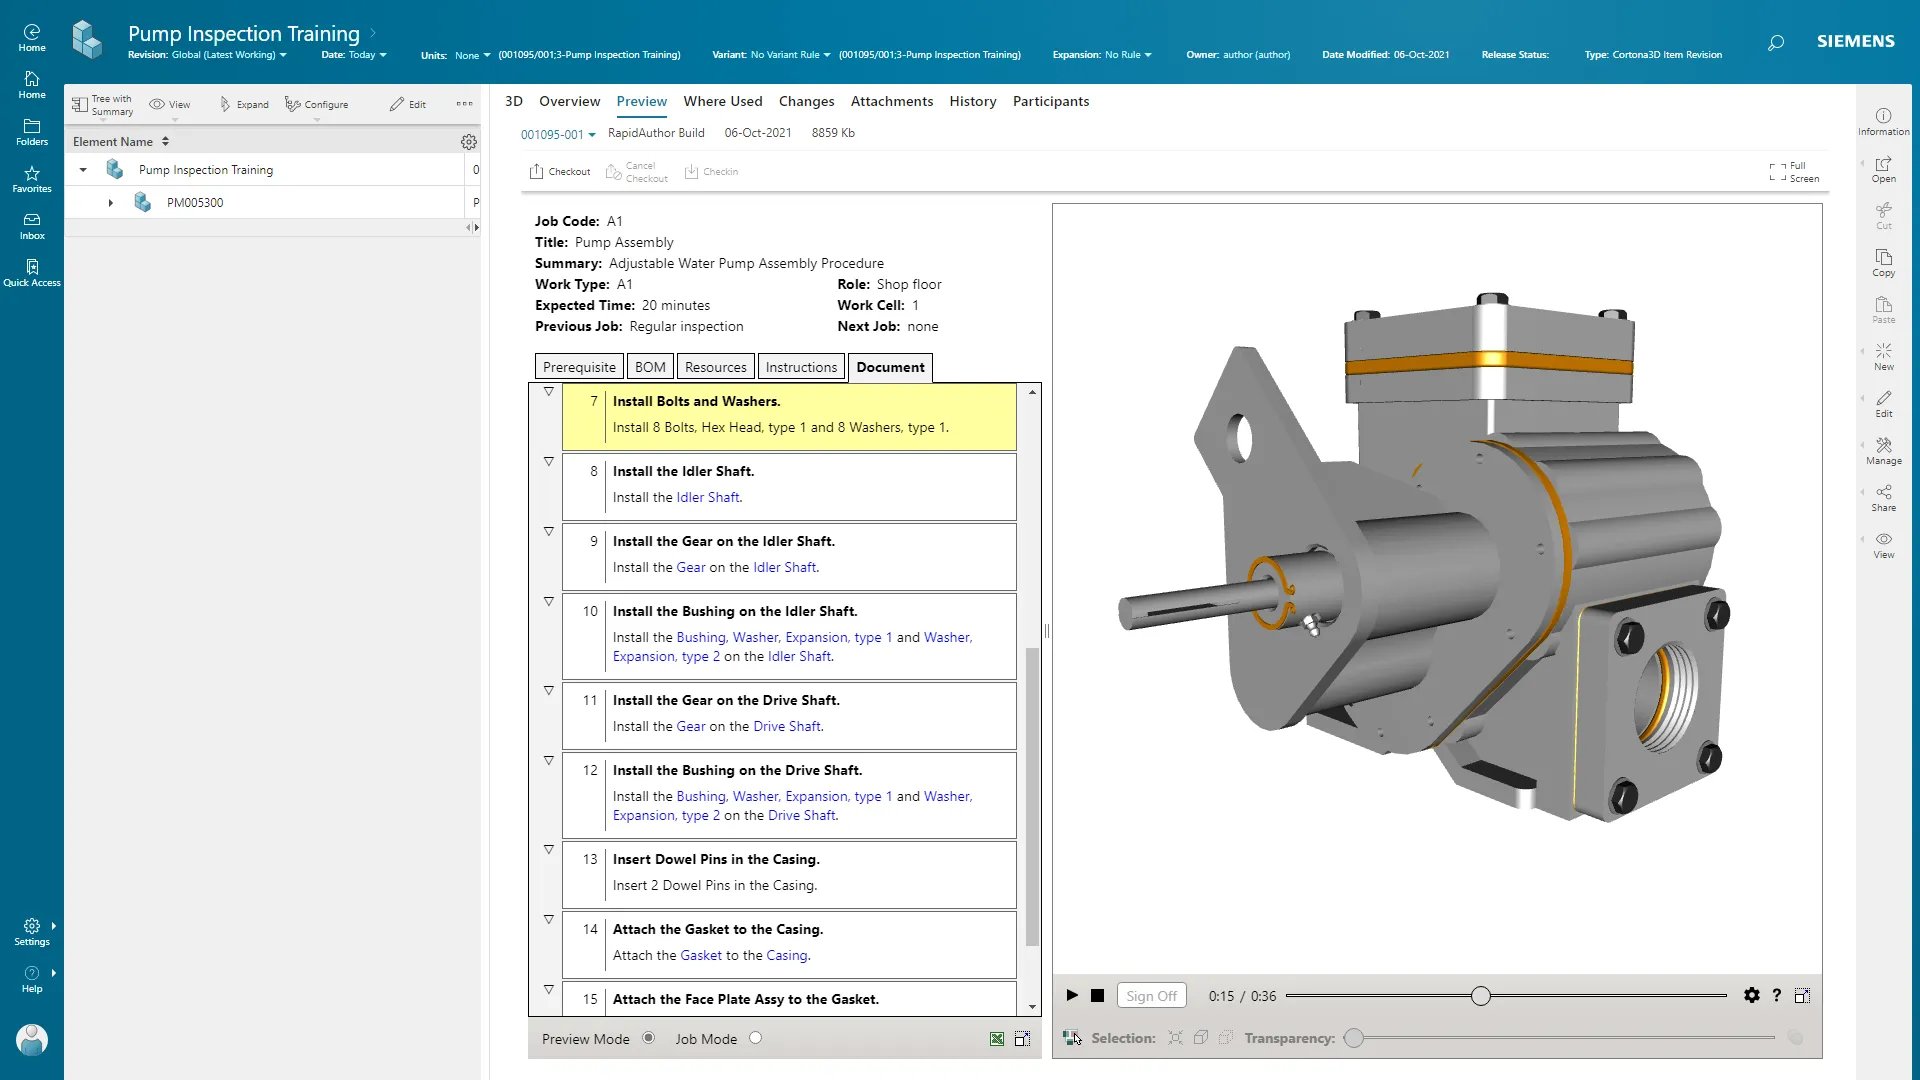This screenshot has width=1920, height=1080.
Task: Collapse step 8 Install the Idler Shaft
Action: 549,462
